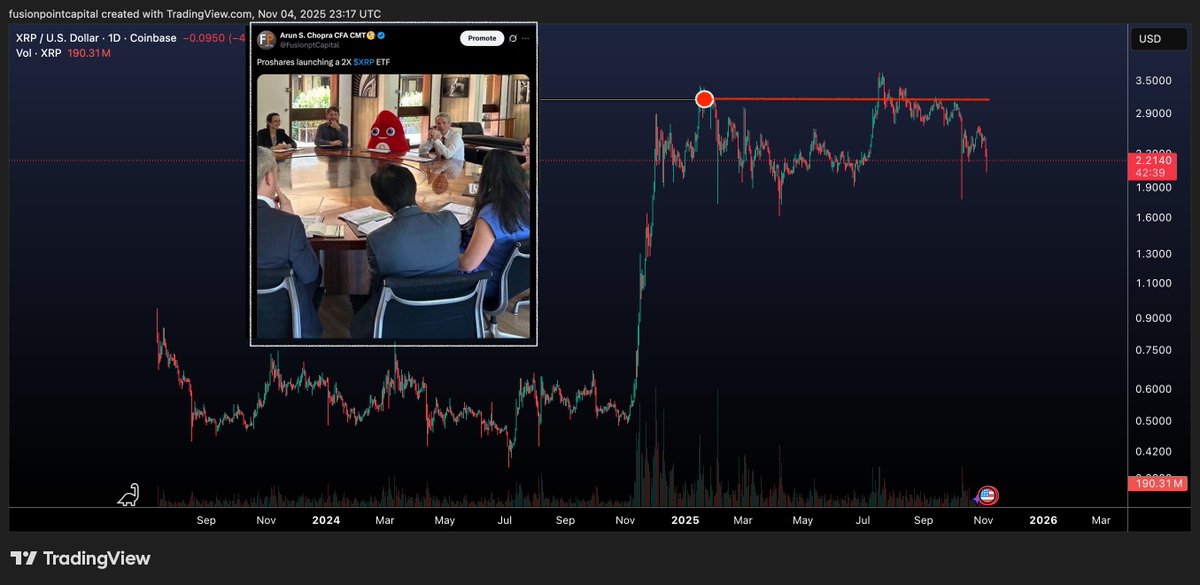
Task: Select the red circle marker on chart
Action: click(704, 99)
